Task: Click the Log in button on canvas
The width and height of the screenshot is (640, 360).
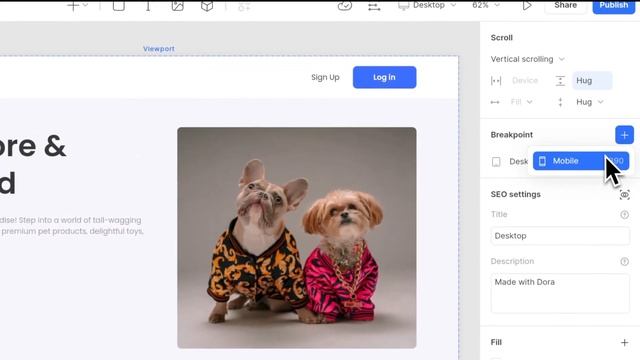Action: tap(384, 77)
